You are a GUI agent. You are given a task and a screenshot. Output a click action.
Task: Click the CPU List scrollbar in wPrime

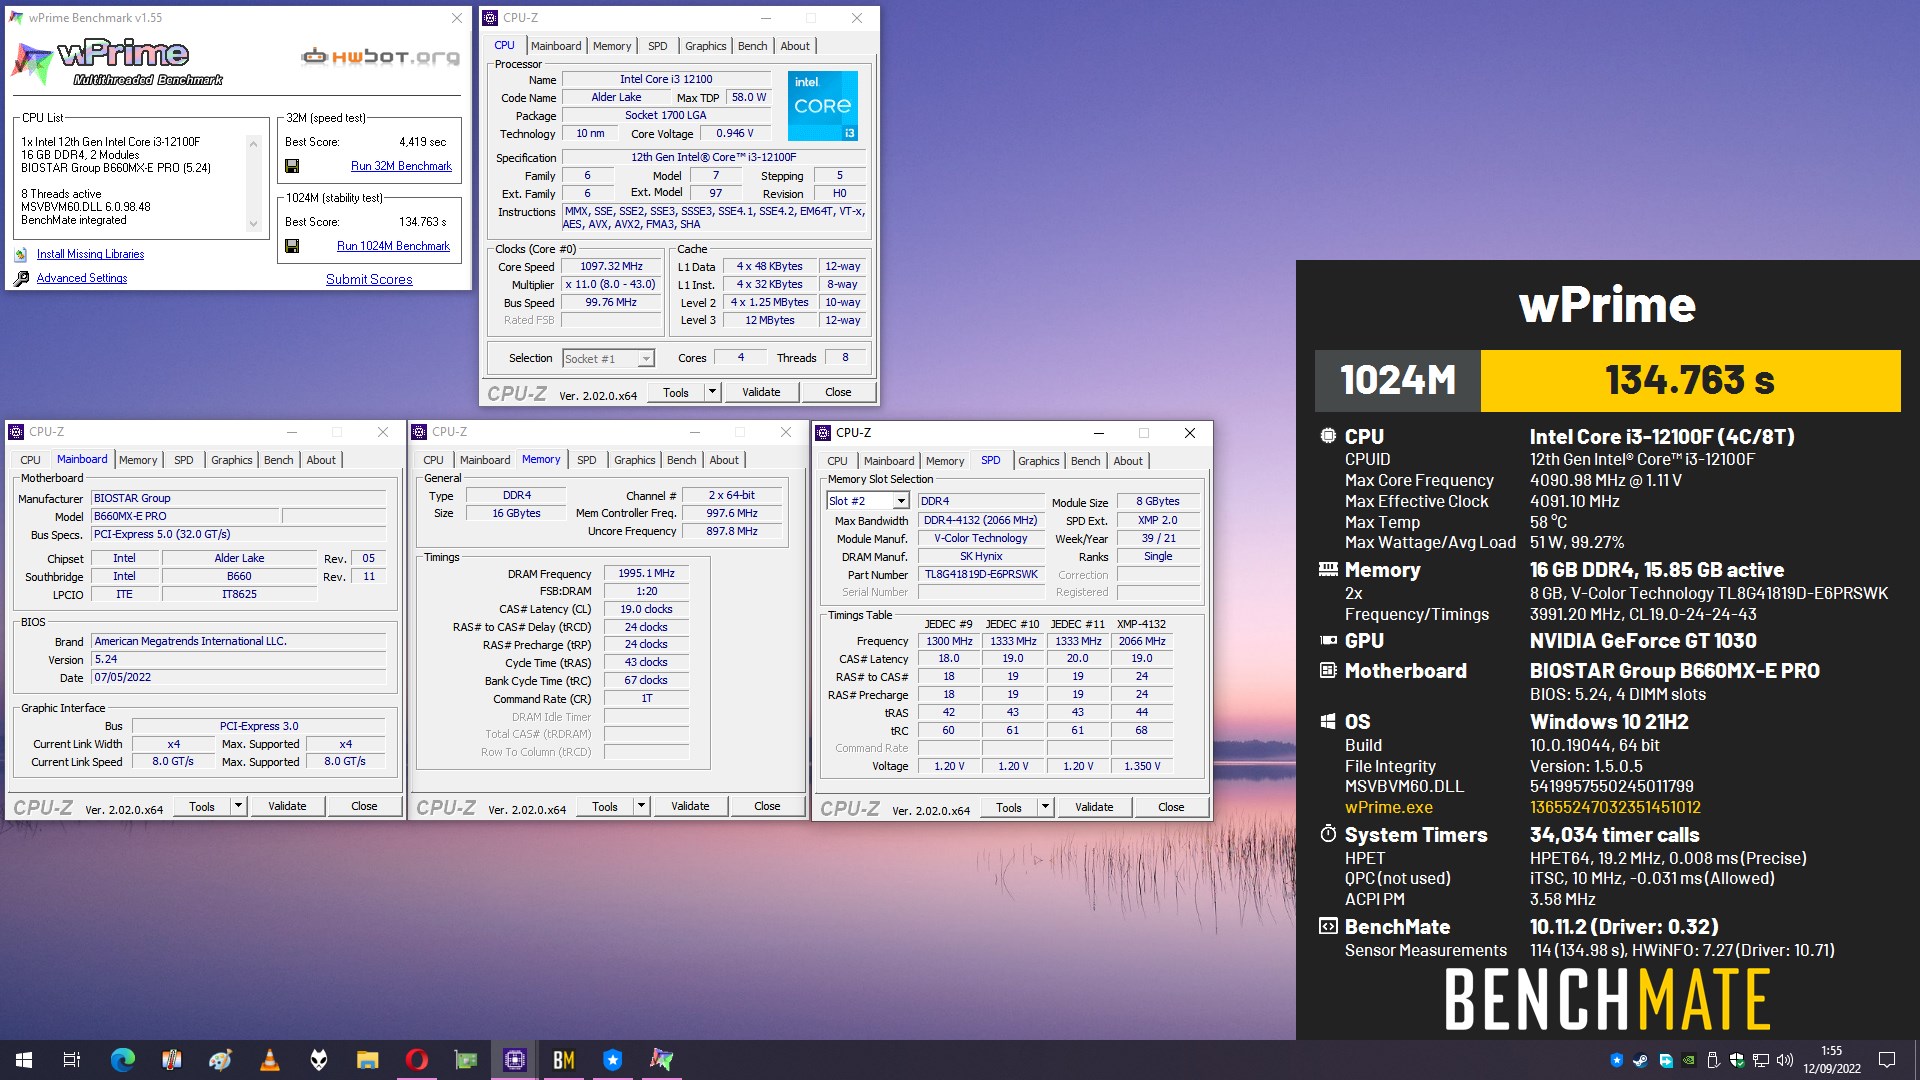253,184
